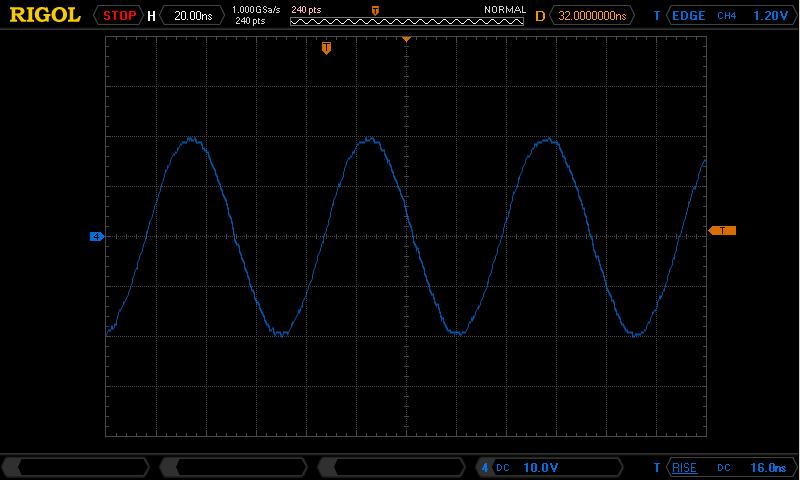This screenshot has width=800, height=480.
Task: Click the orange trigger level arrow right of the grid
Action: 722,231
